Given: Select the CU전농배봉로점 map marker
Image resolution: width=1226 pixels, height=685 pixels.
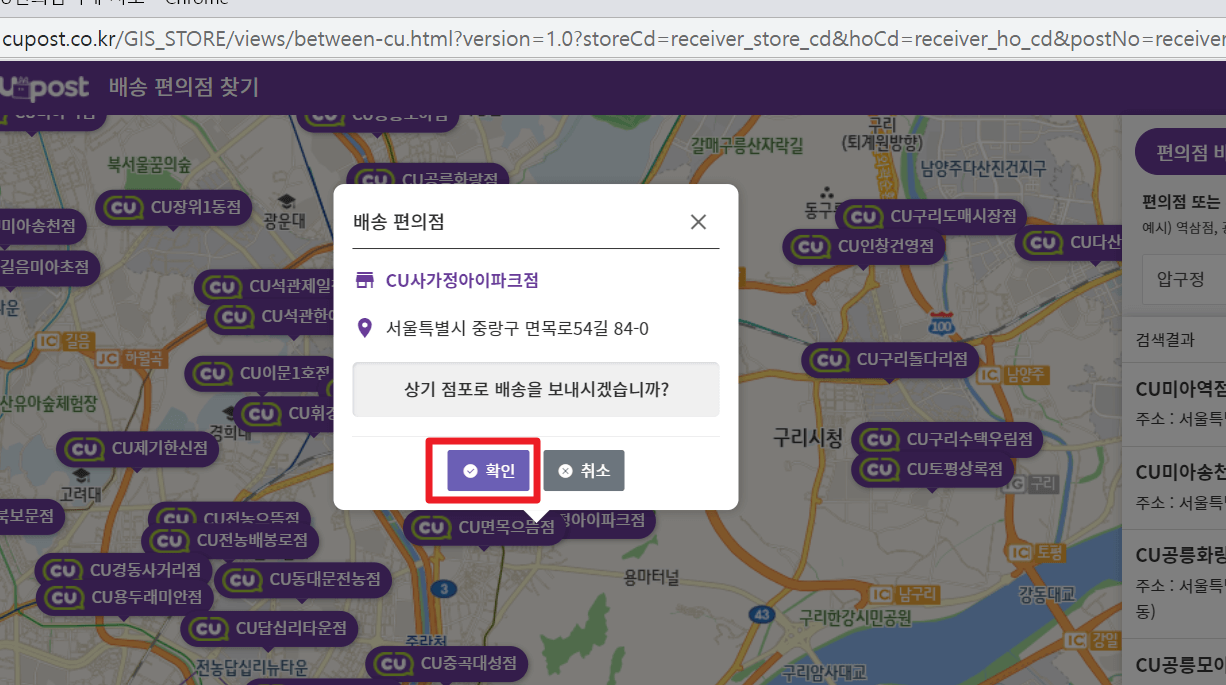Looking at the screenshot, I should (230, 540).
